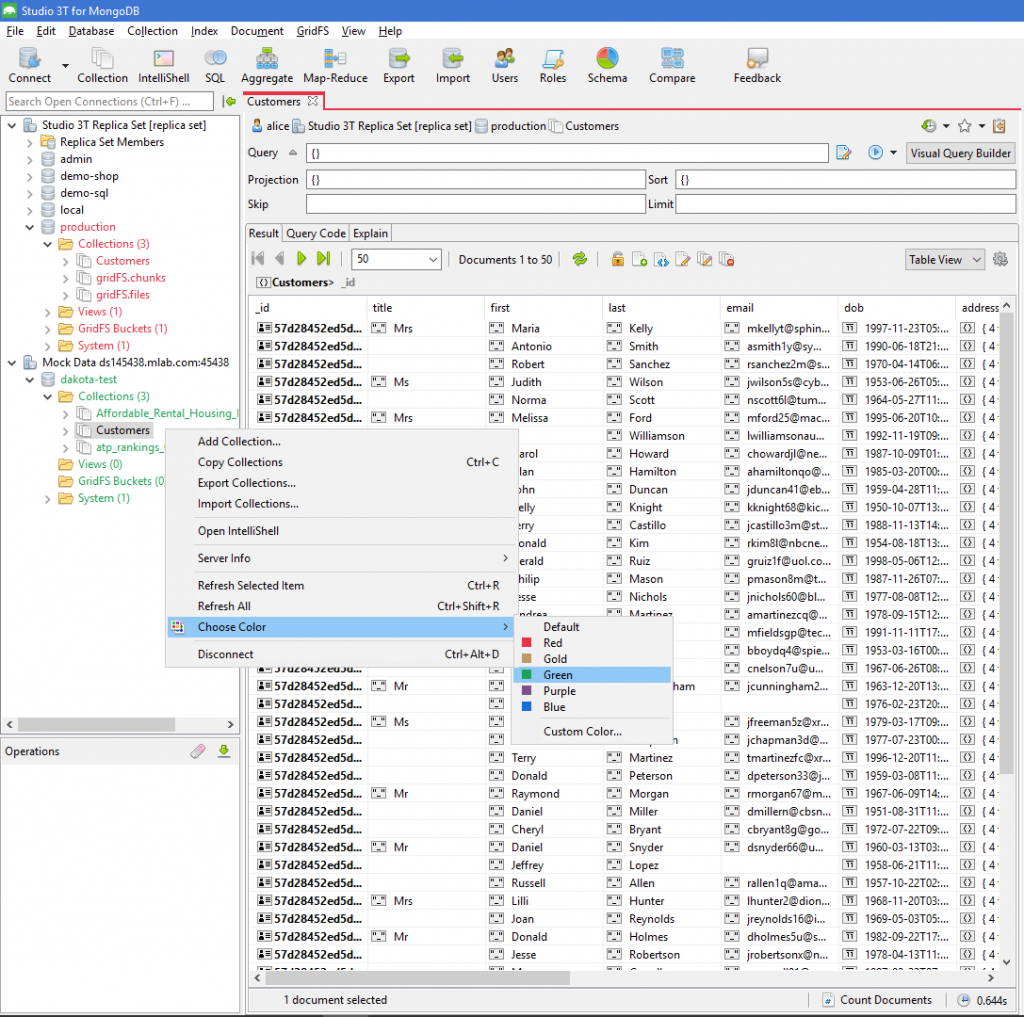Close the Customers tab

[313, 101]
